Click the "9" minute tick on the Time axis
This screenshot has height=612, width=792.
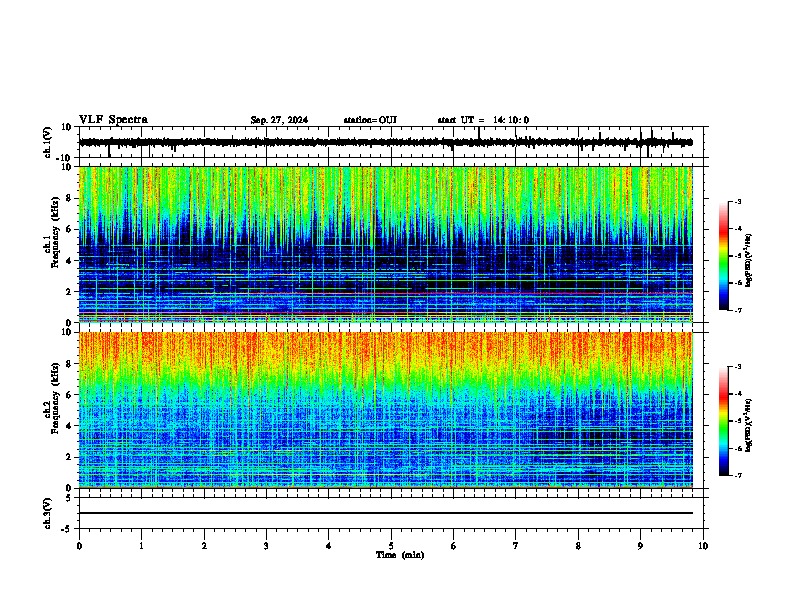(x=640, y=546)
